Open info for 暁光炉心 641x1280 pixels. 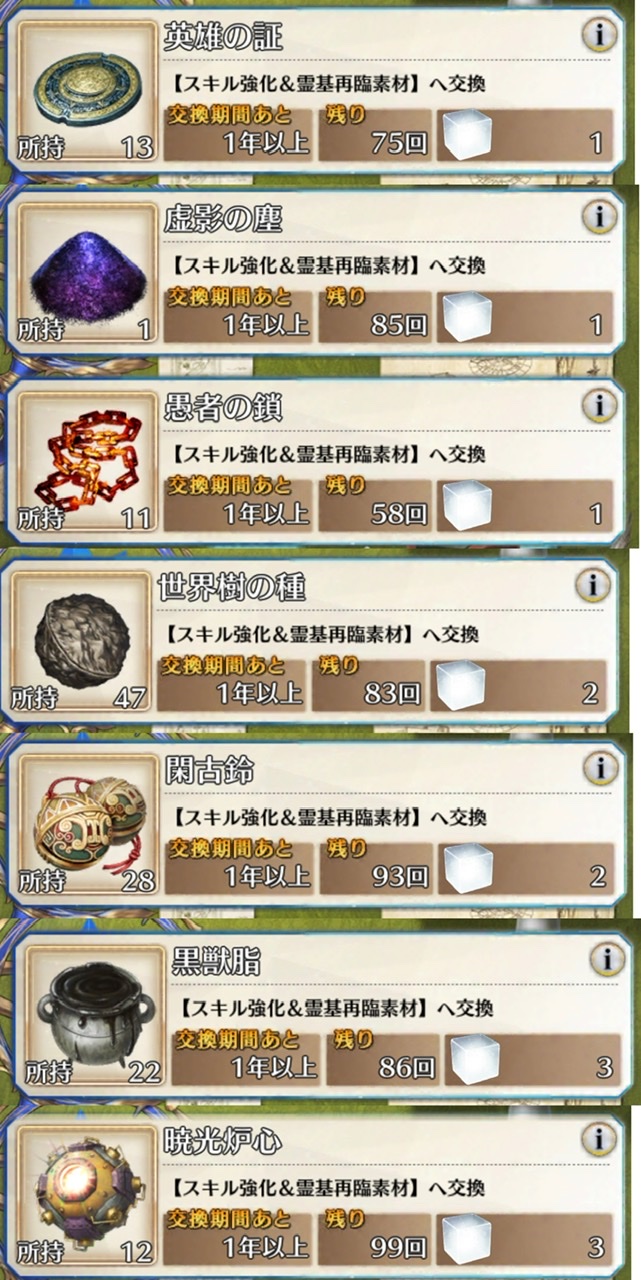point(598,1139)
